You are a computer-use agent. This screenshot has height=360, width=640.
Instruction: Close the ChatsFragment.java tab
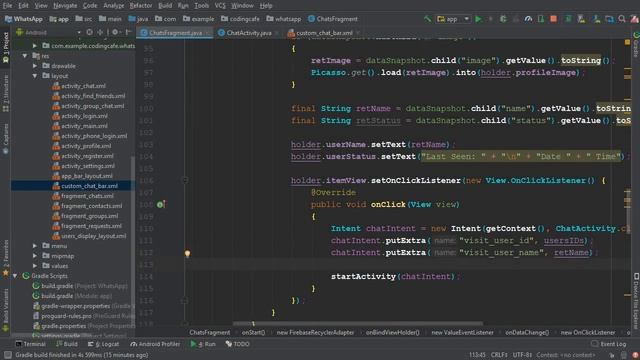(208, 33)
